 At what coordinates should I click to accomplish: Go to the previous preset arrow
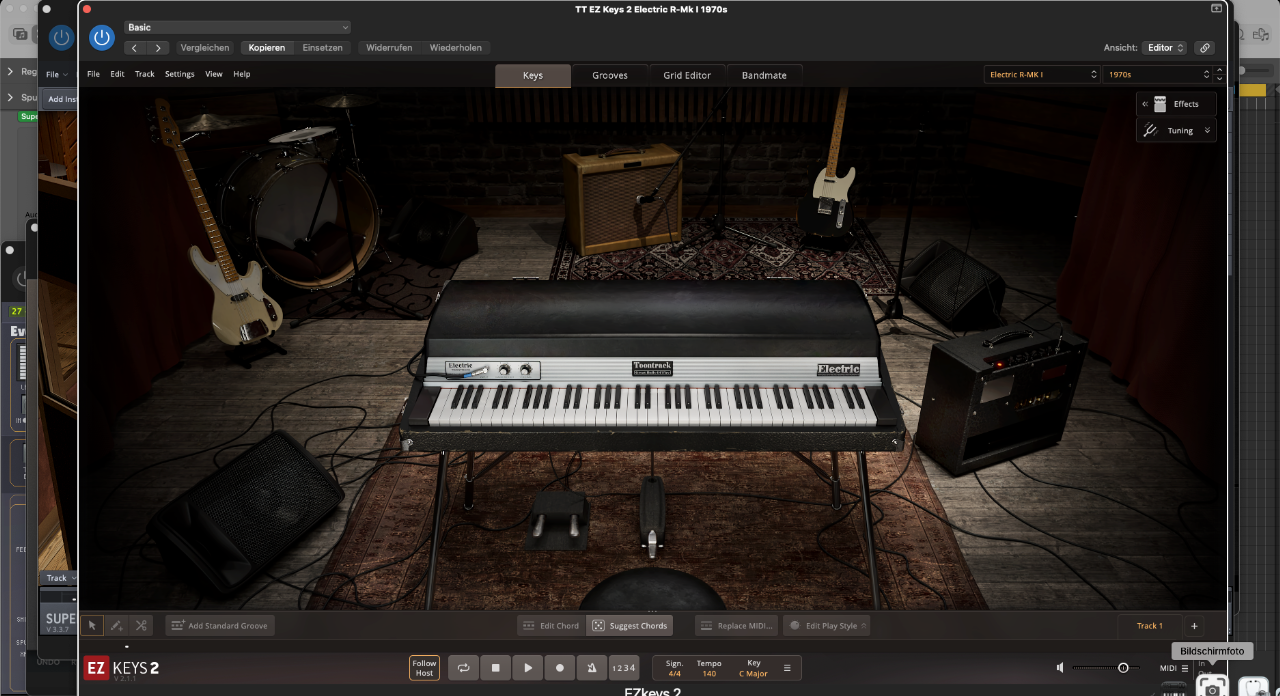coord(135,48)
